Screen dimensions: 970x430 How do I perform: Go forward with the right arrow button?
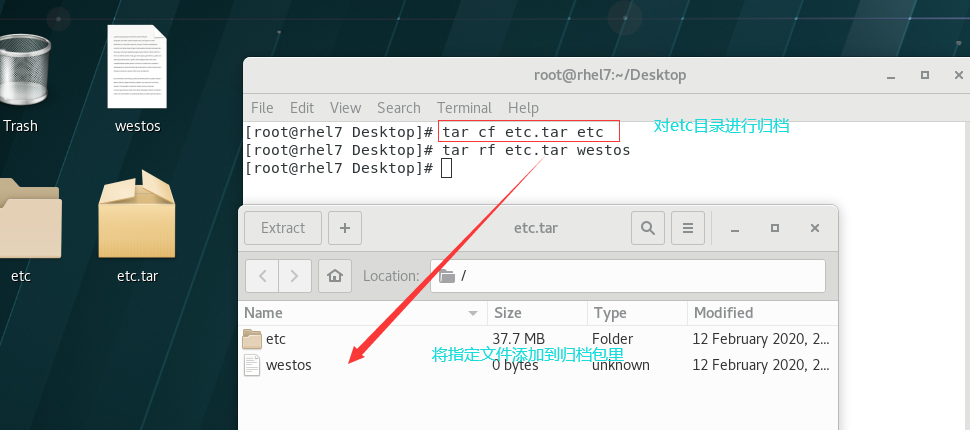click(x=295, y=276)
